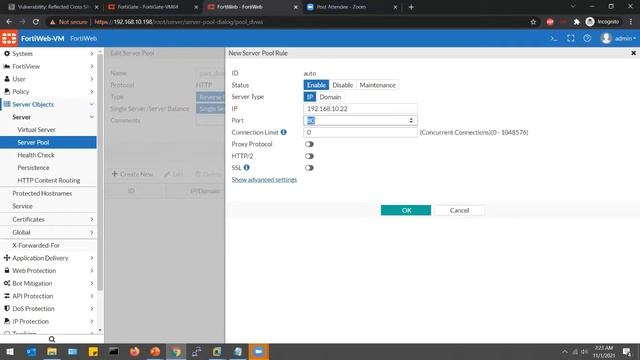Open X-Forwarded-For page

(x=36, y=245)
